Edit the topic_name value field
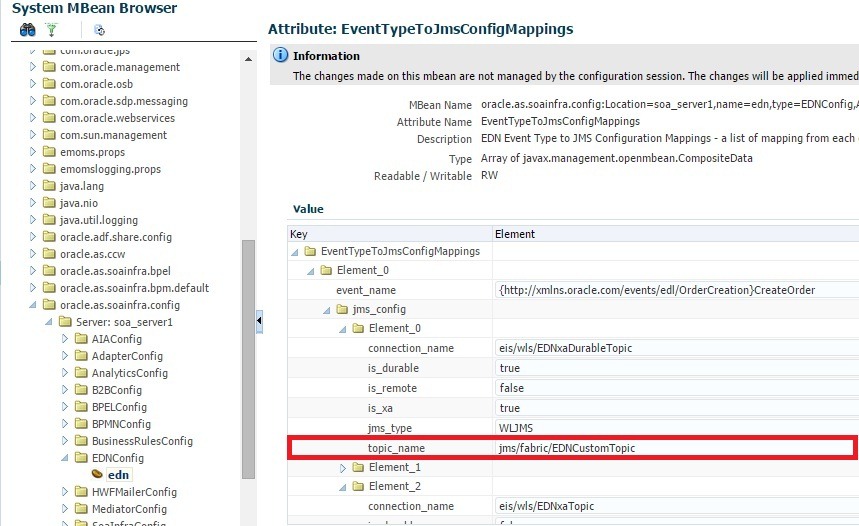The image size is (859, 526). (x=675, y=448)
